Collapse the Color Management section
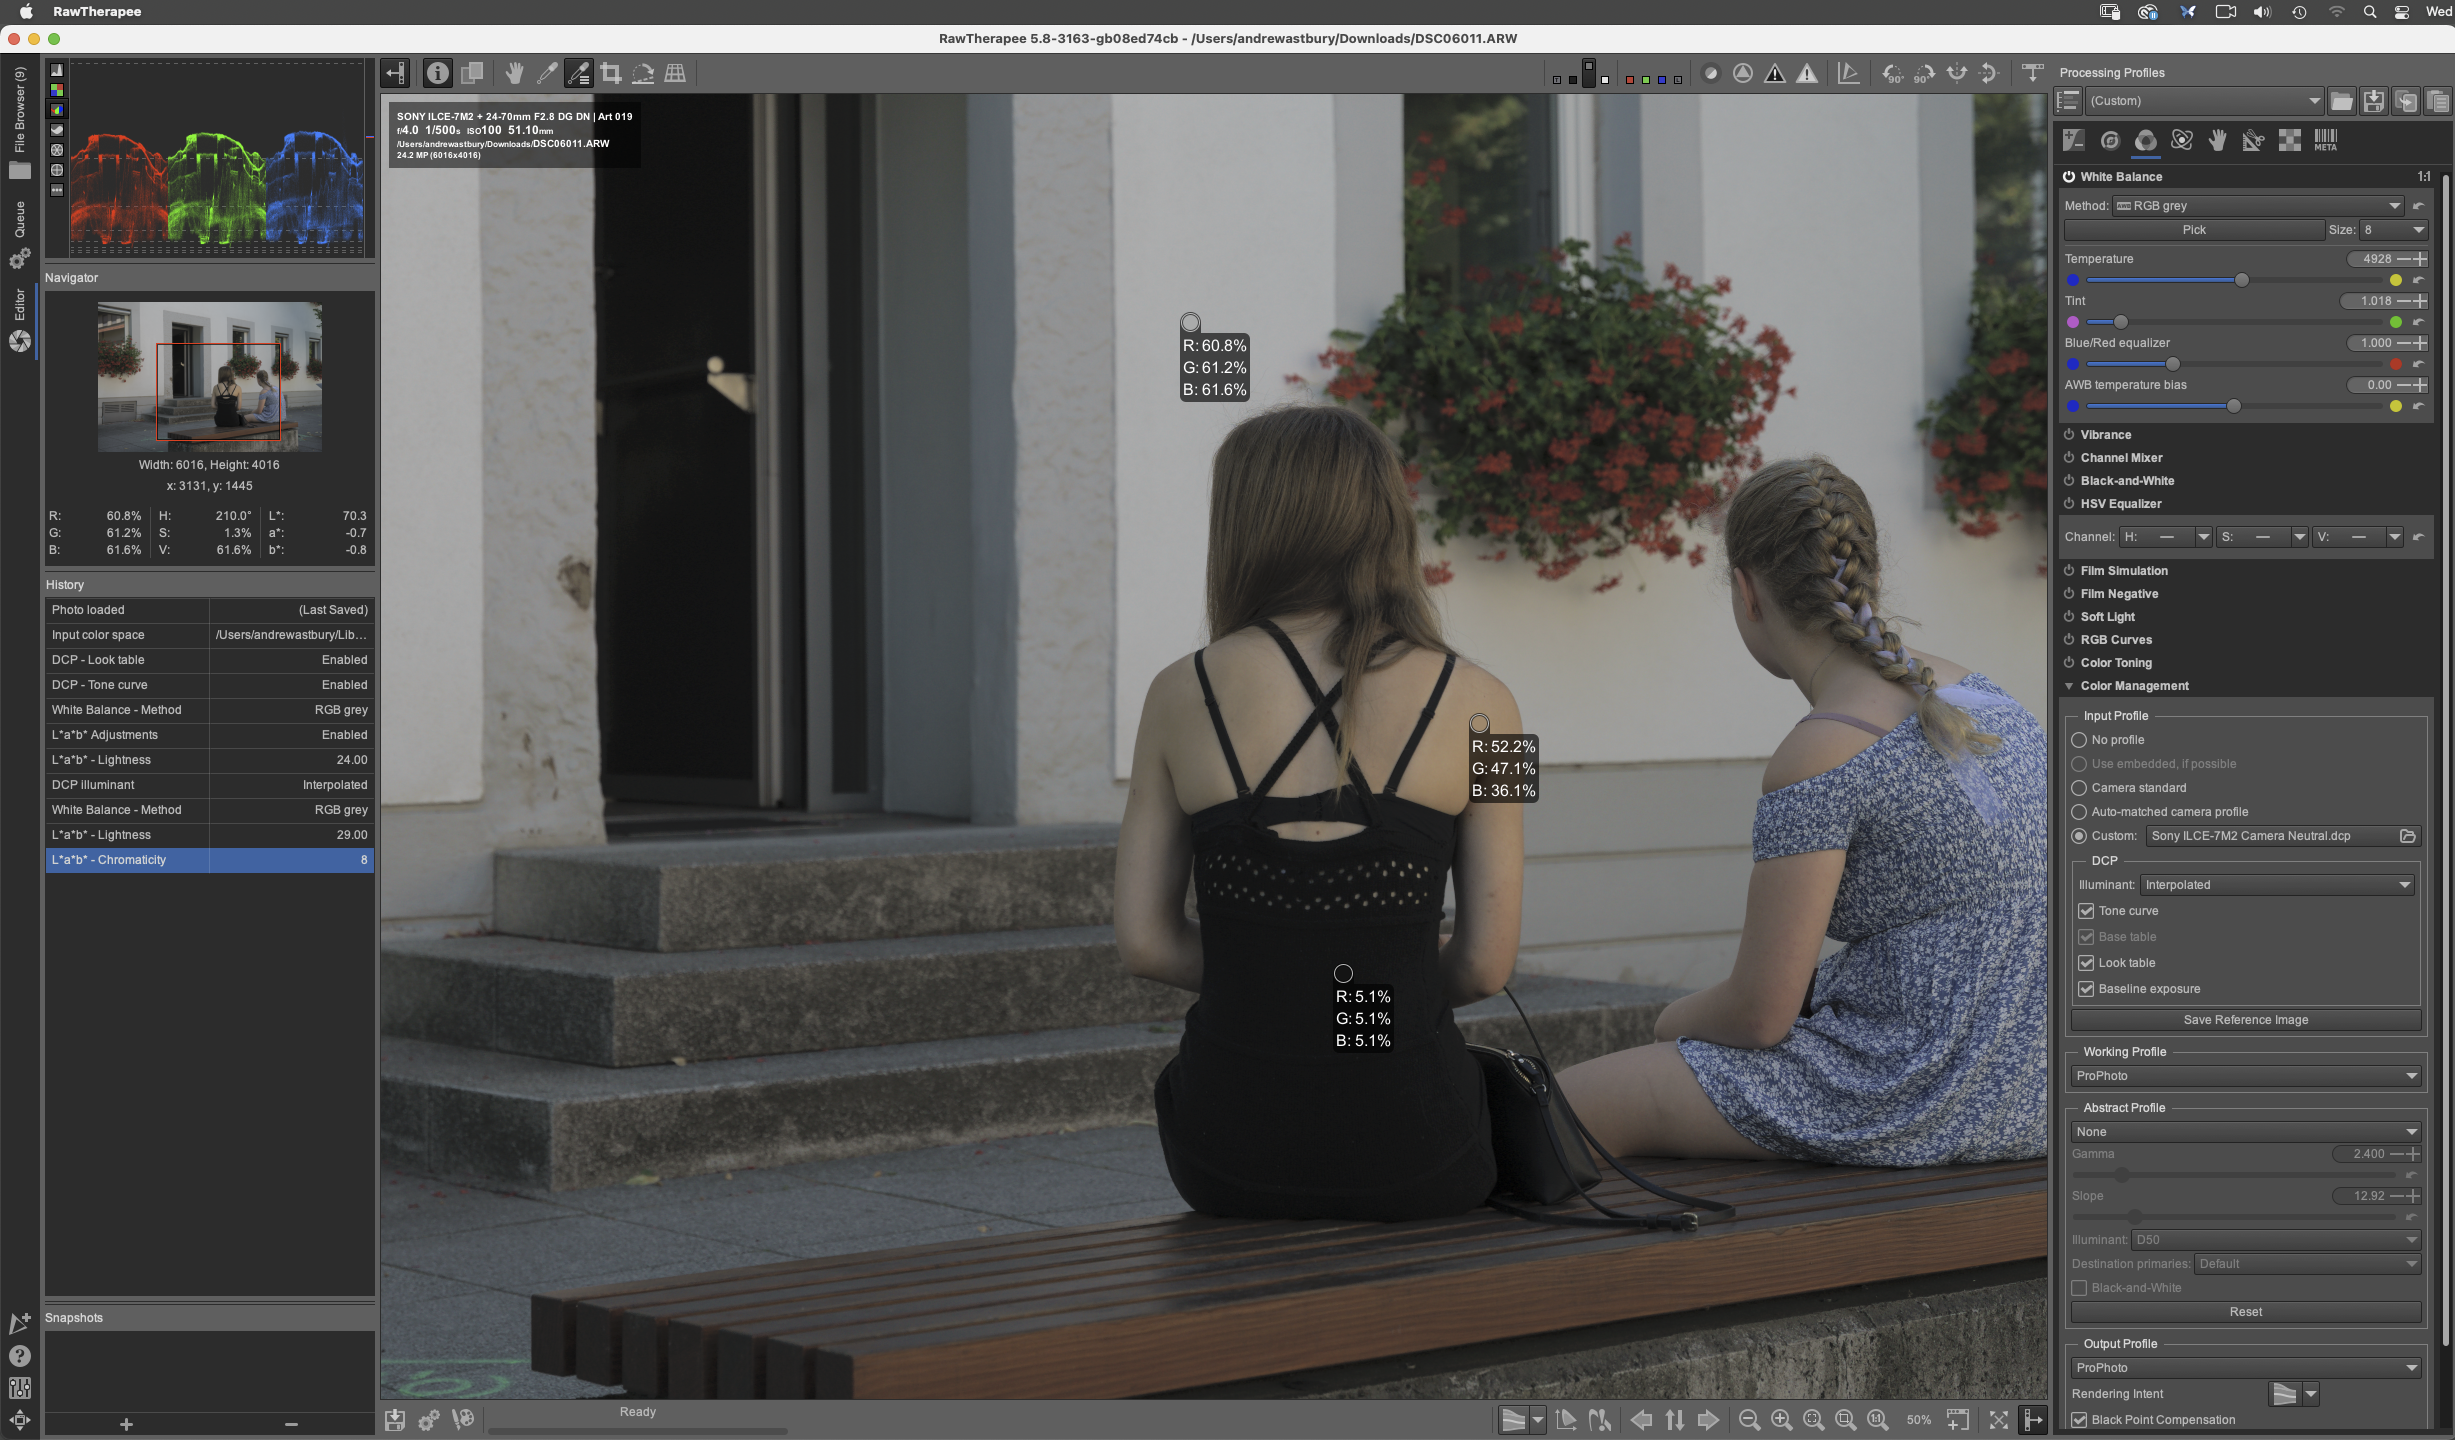The width and height of the screenshot is (2455, 1440). [x=2069, y=686]
